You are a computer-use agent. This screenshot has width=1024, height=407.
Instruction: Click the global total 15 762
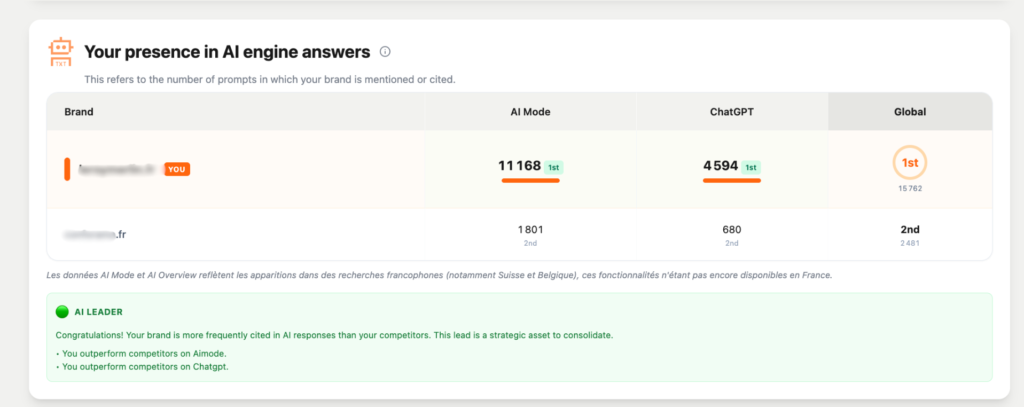point(910,188)
